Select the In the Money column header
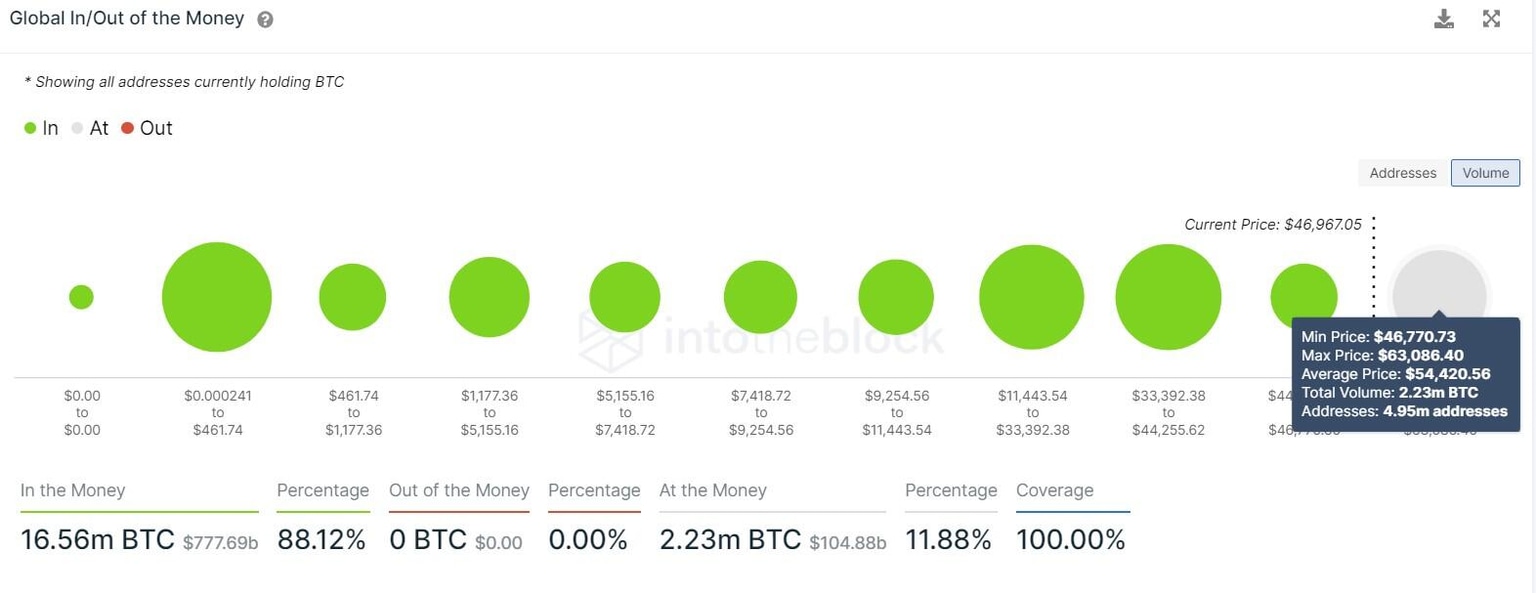The image size is (1536, 593). coord(72,490)
